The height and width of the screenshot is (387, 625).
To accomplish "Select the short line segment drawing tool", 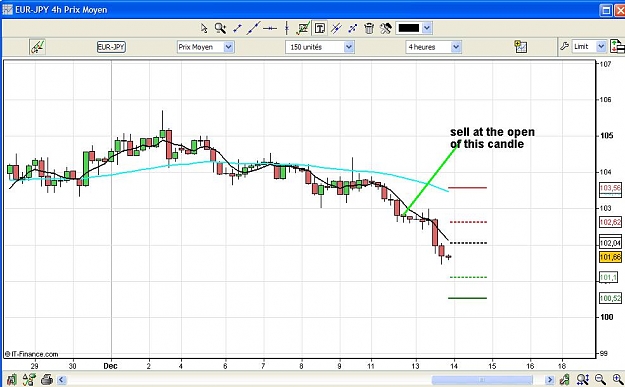I will coord(237,28).
